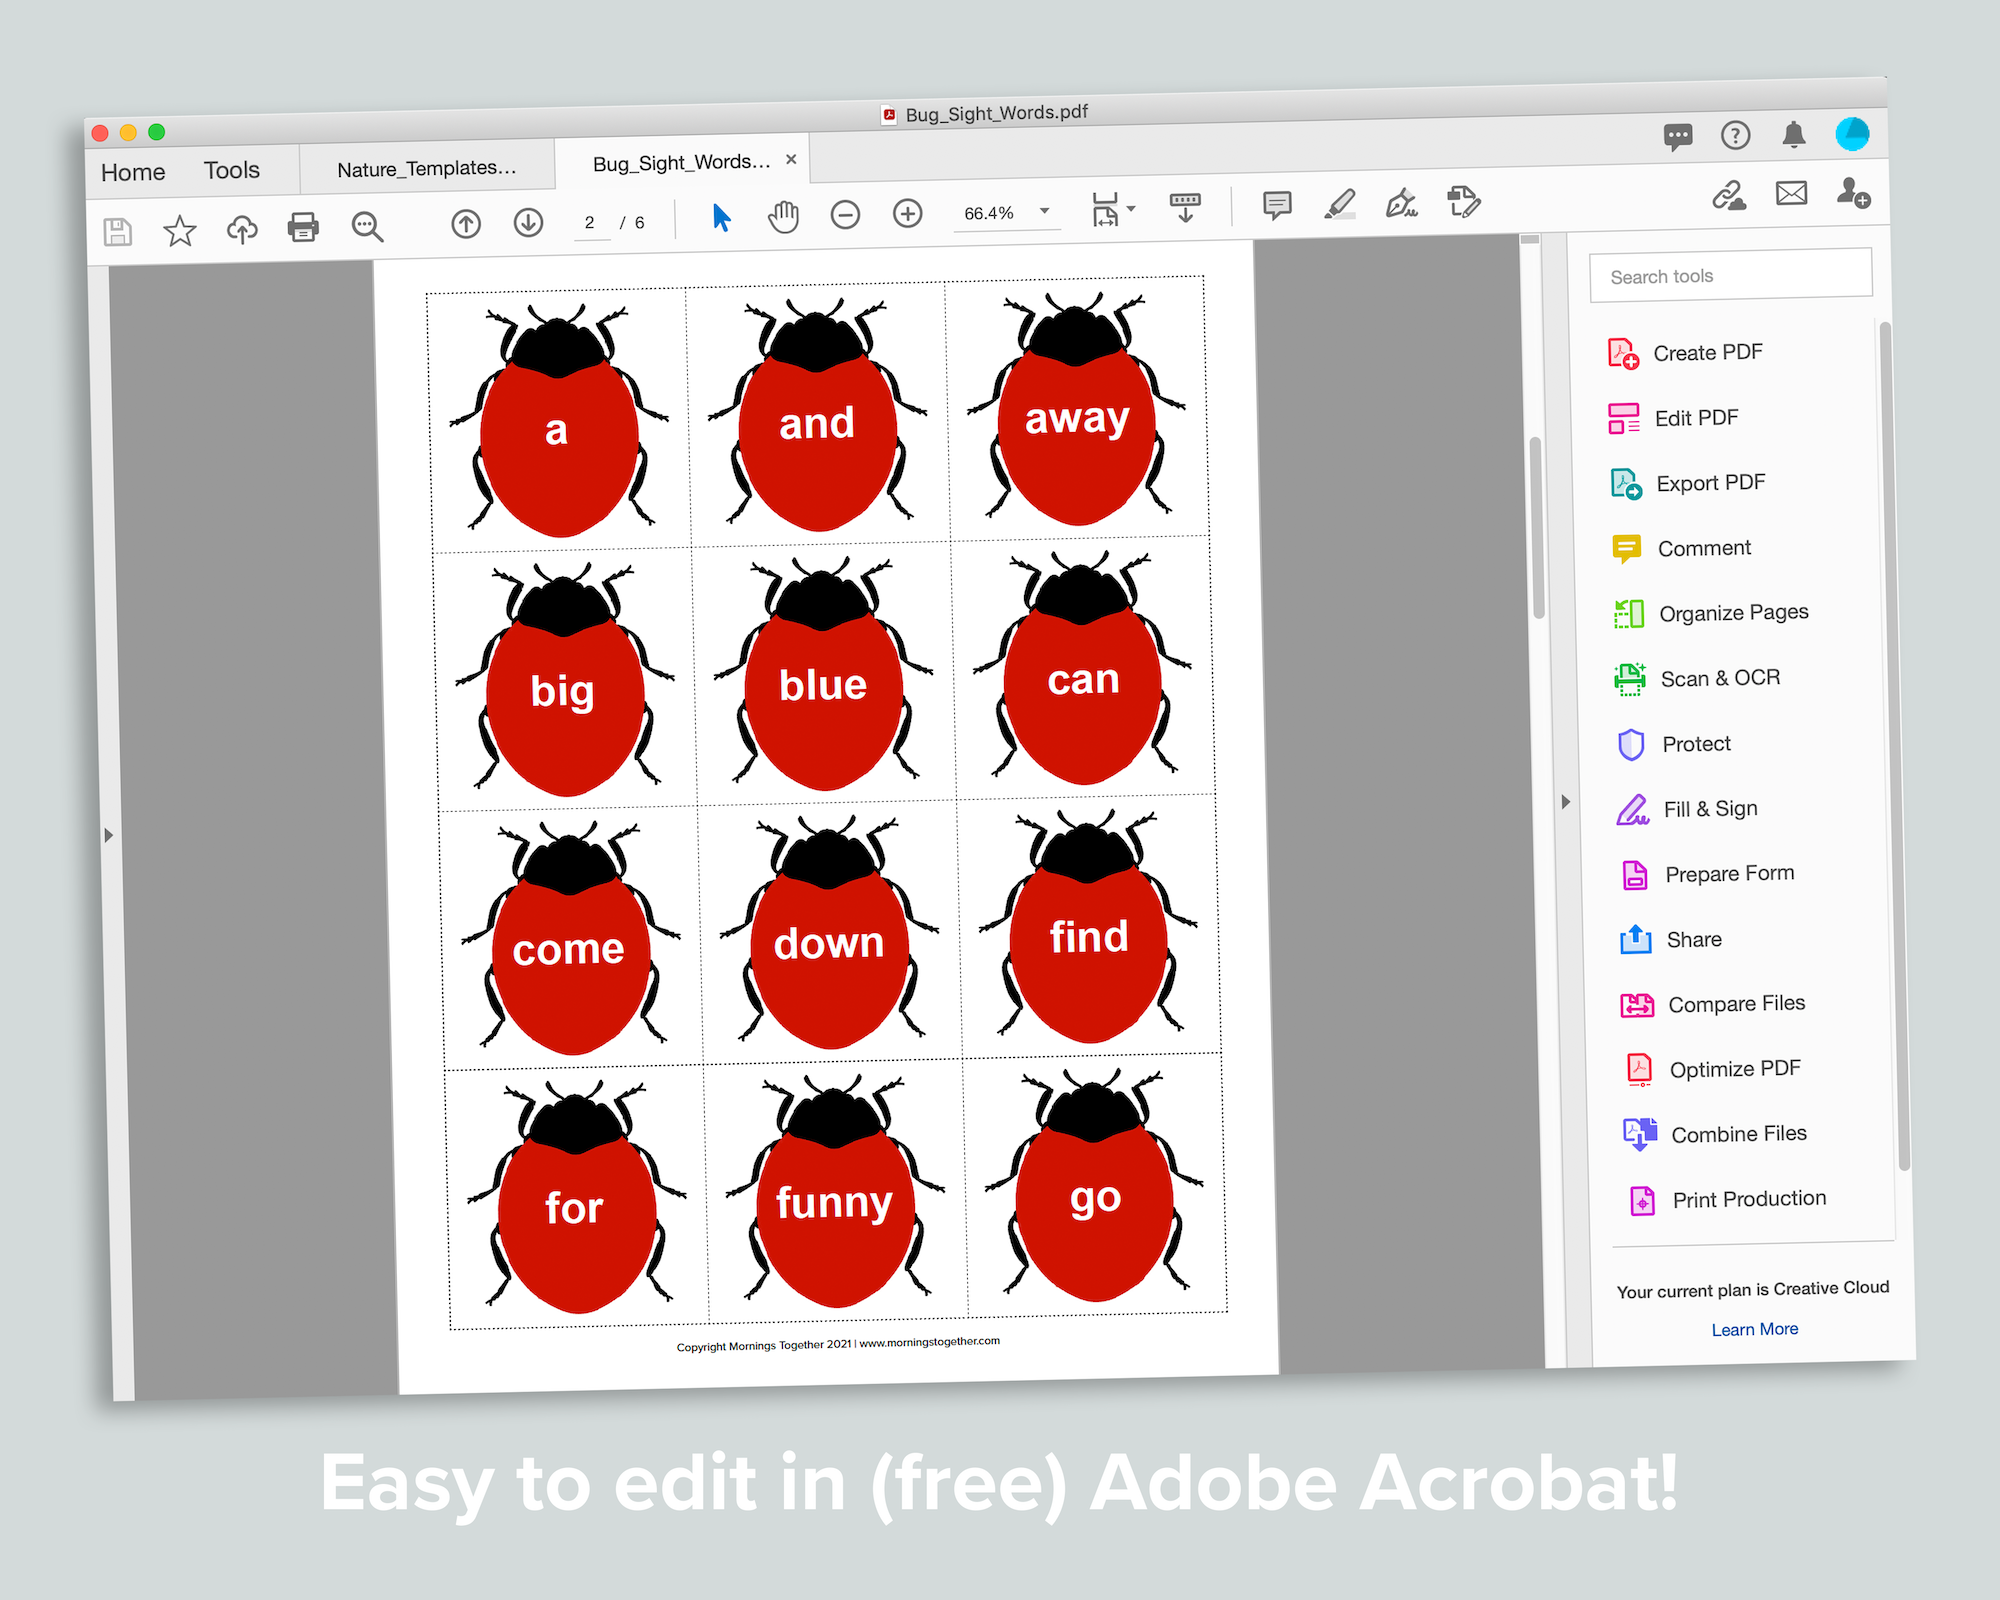The width and height of the screenshot is (2000, 1600).
Task: Collapse the right tools pane arrow
Action: (1566, 802)
